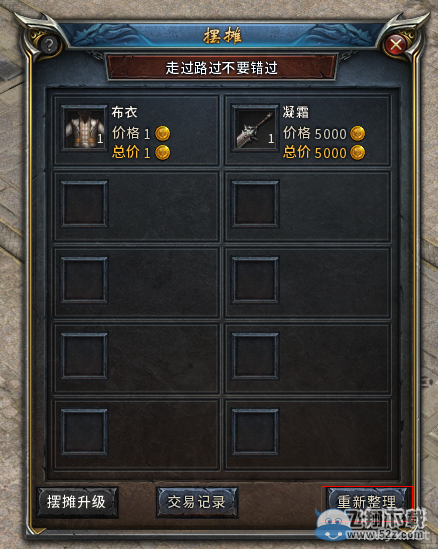The width and height of the screenshot is (438, 549).
Task: Click the 凝霜 item name label
Action: (x=296, y=112)
